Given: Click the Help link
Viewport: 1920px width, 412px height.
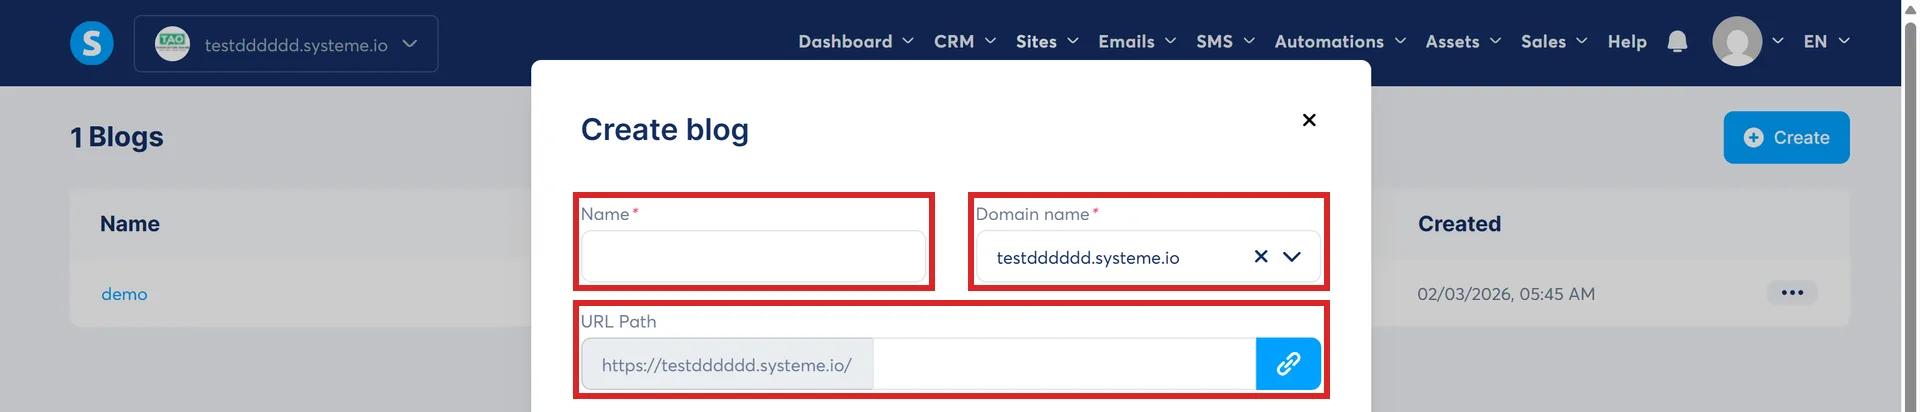Looking at the screenshot, I should coord(1627,41).
